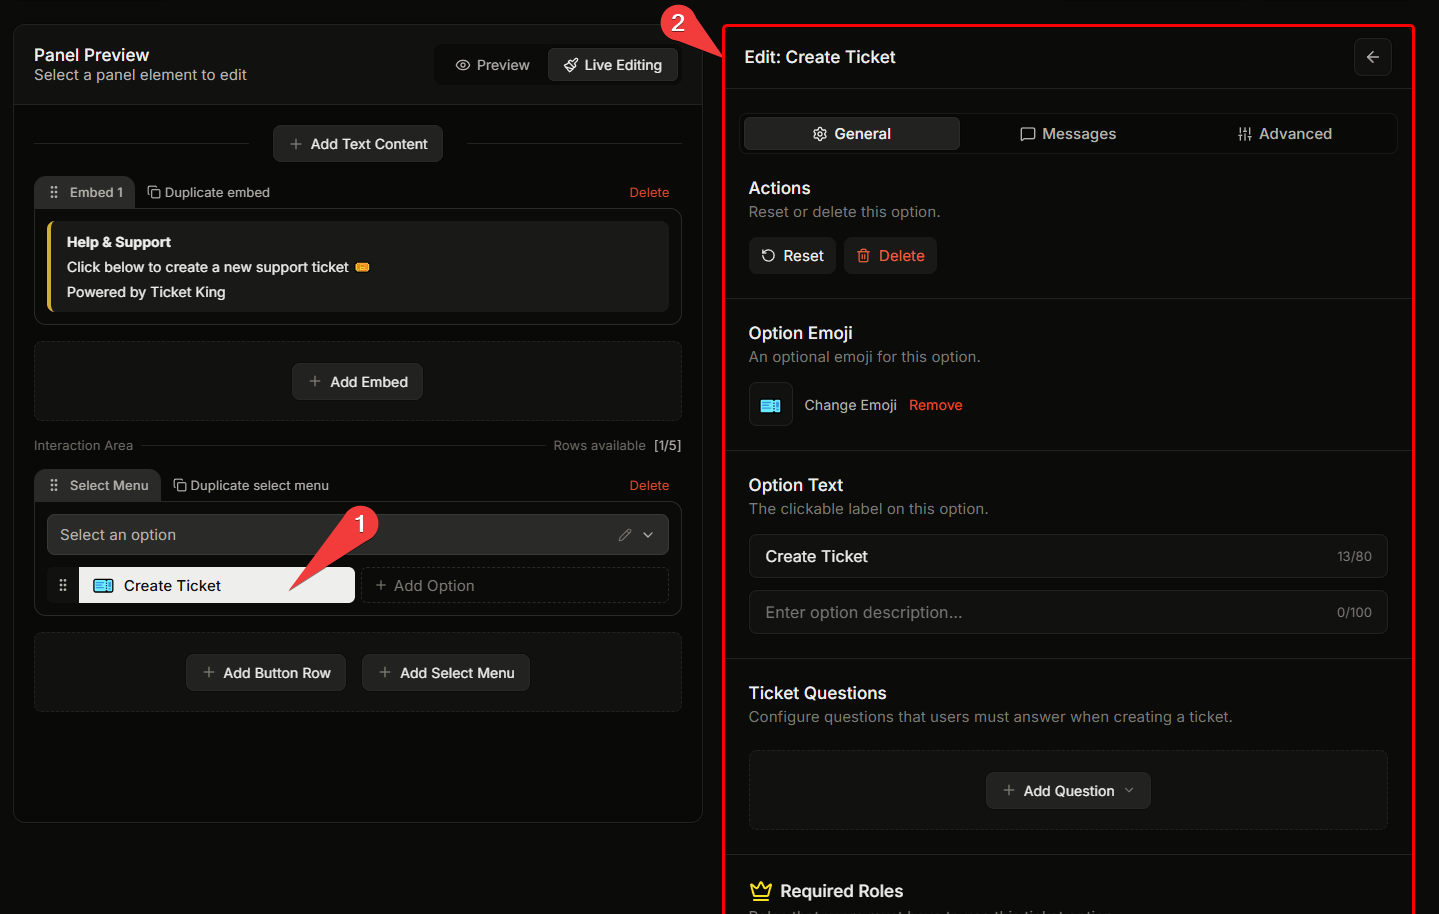
Task: Click the option description field
Action: pyautogui.click(x=1068, y=612)
